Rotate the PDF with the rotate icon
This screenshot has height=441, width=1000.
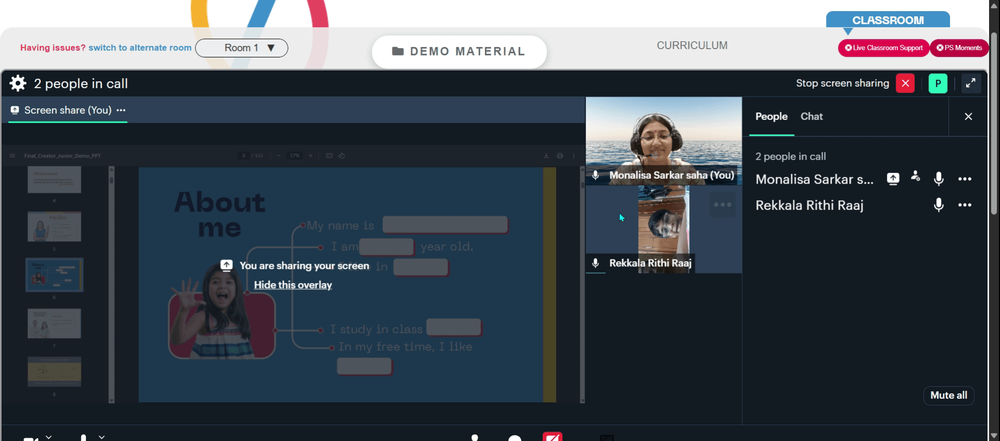(342, 156)
